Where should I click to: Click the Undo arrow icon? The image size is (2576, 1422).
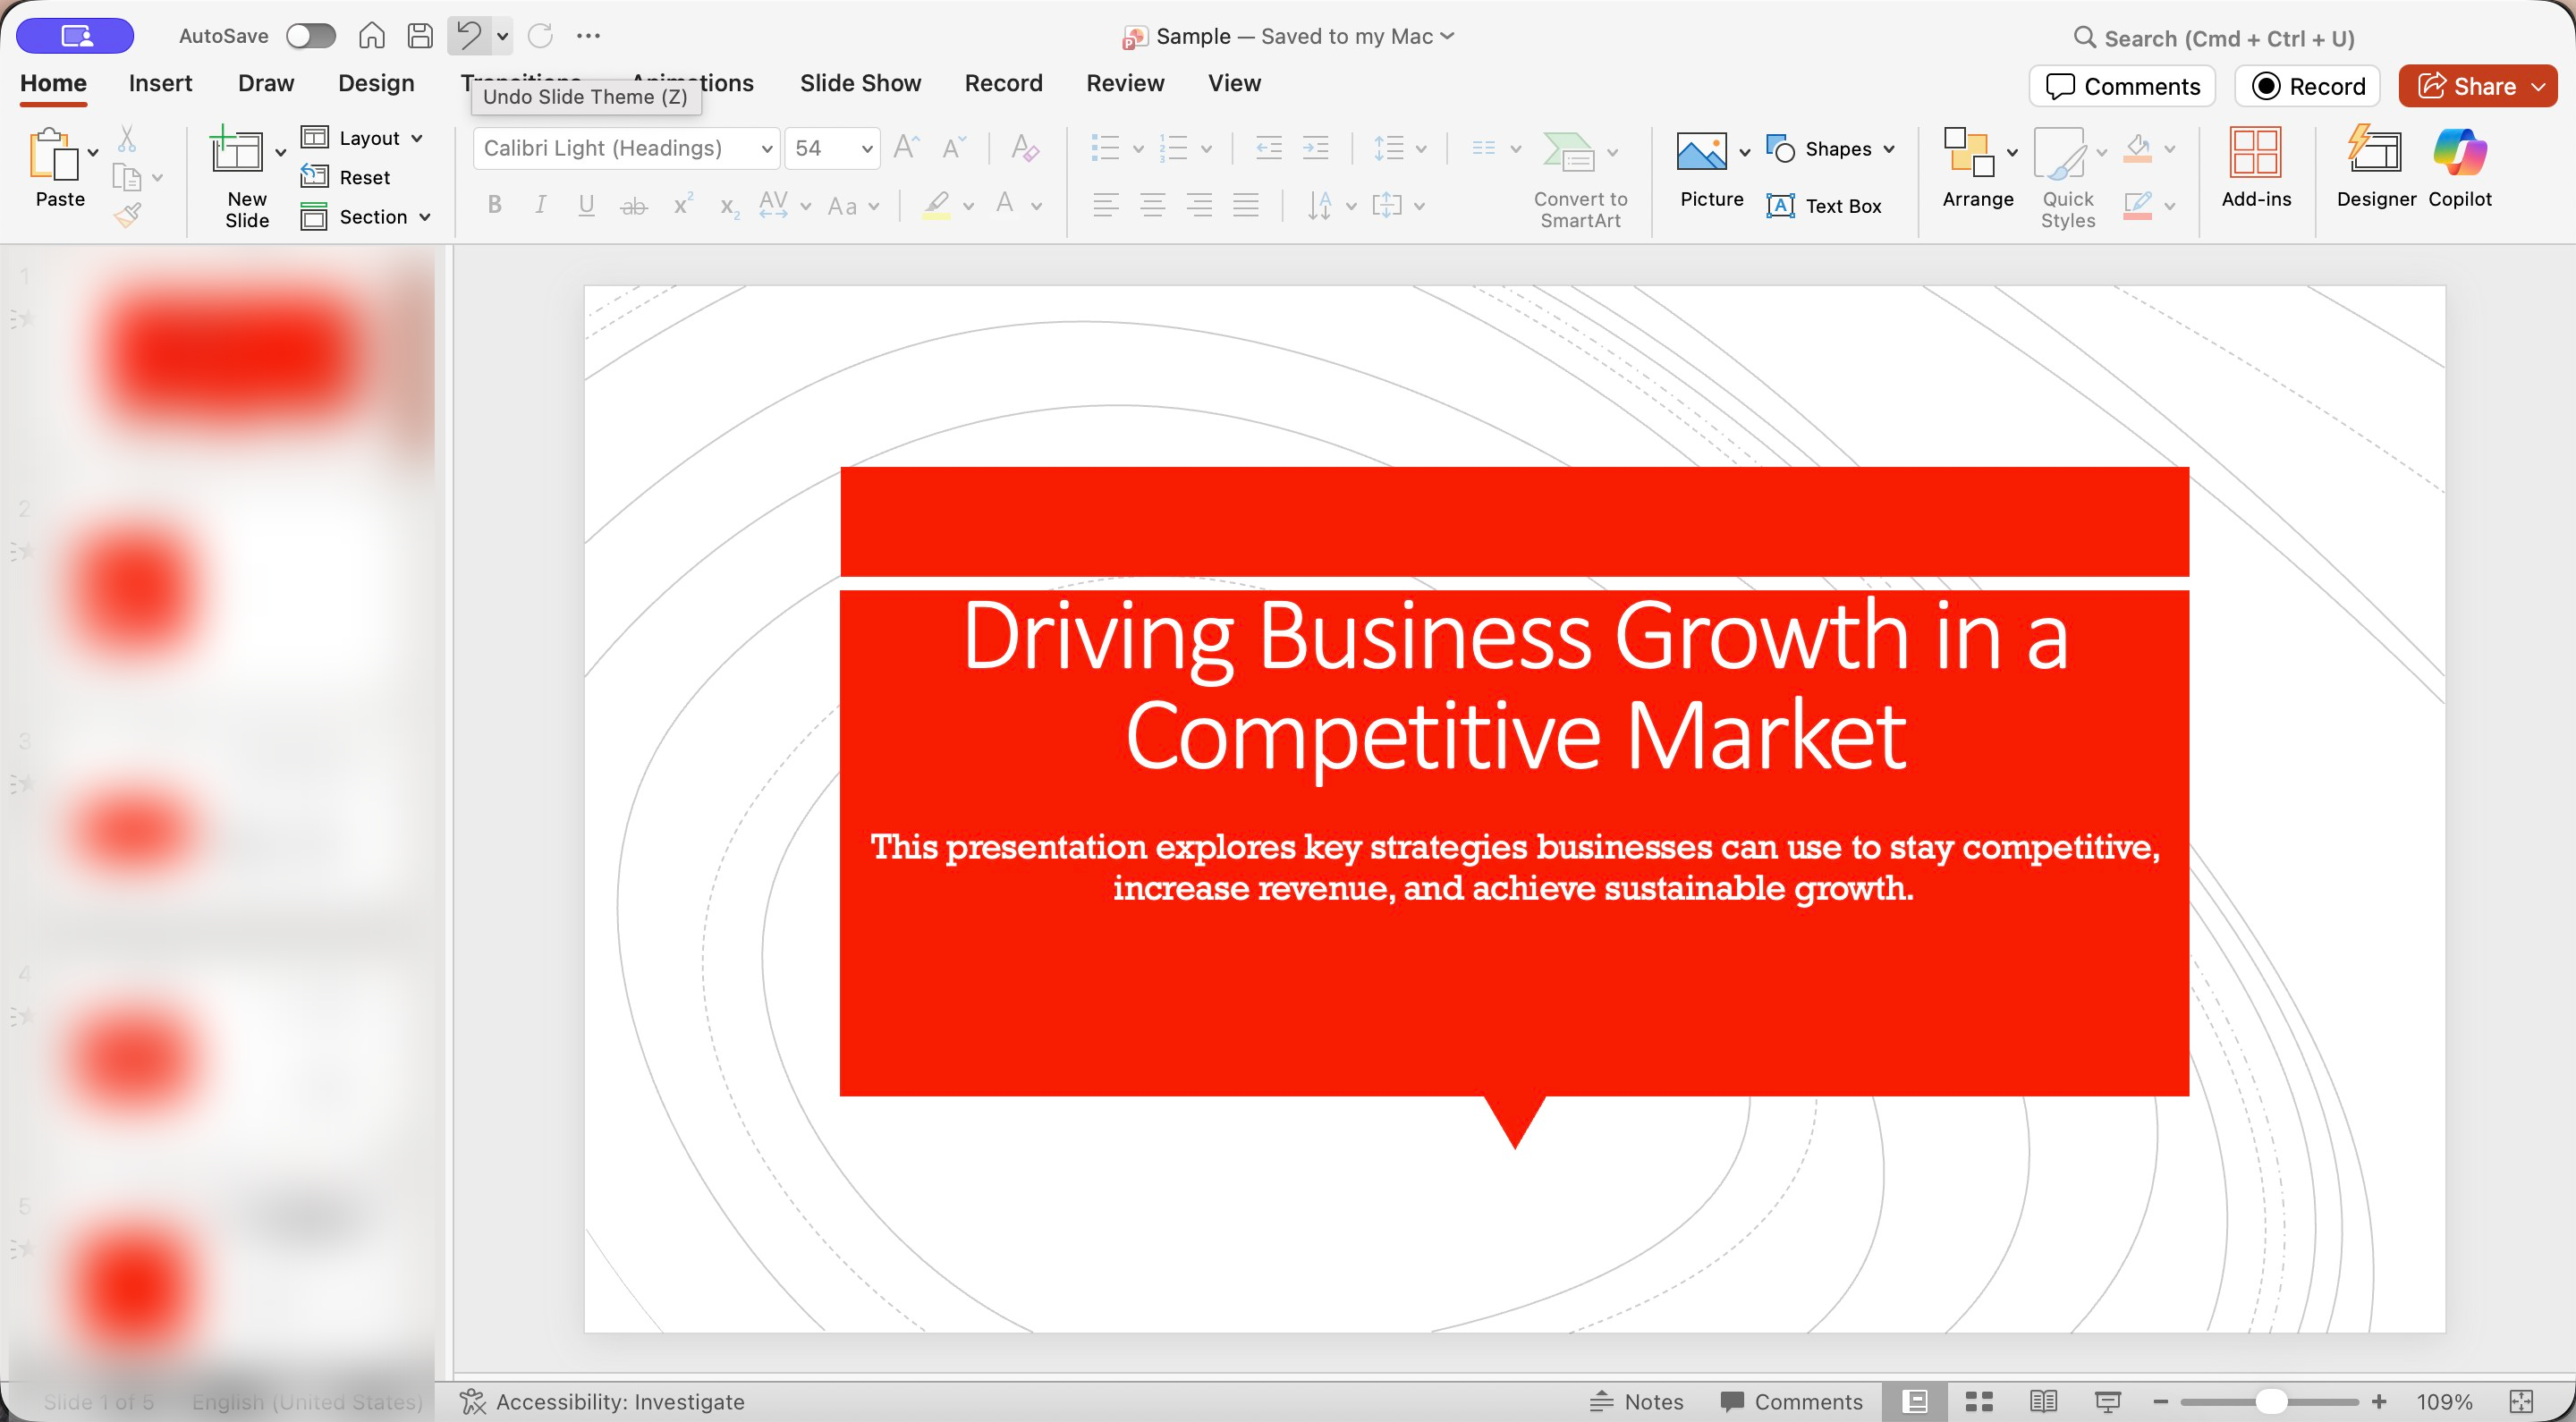pyautogui.click(x=468, y=36)
